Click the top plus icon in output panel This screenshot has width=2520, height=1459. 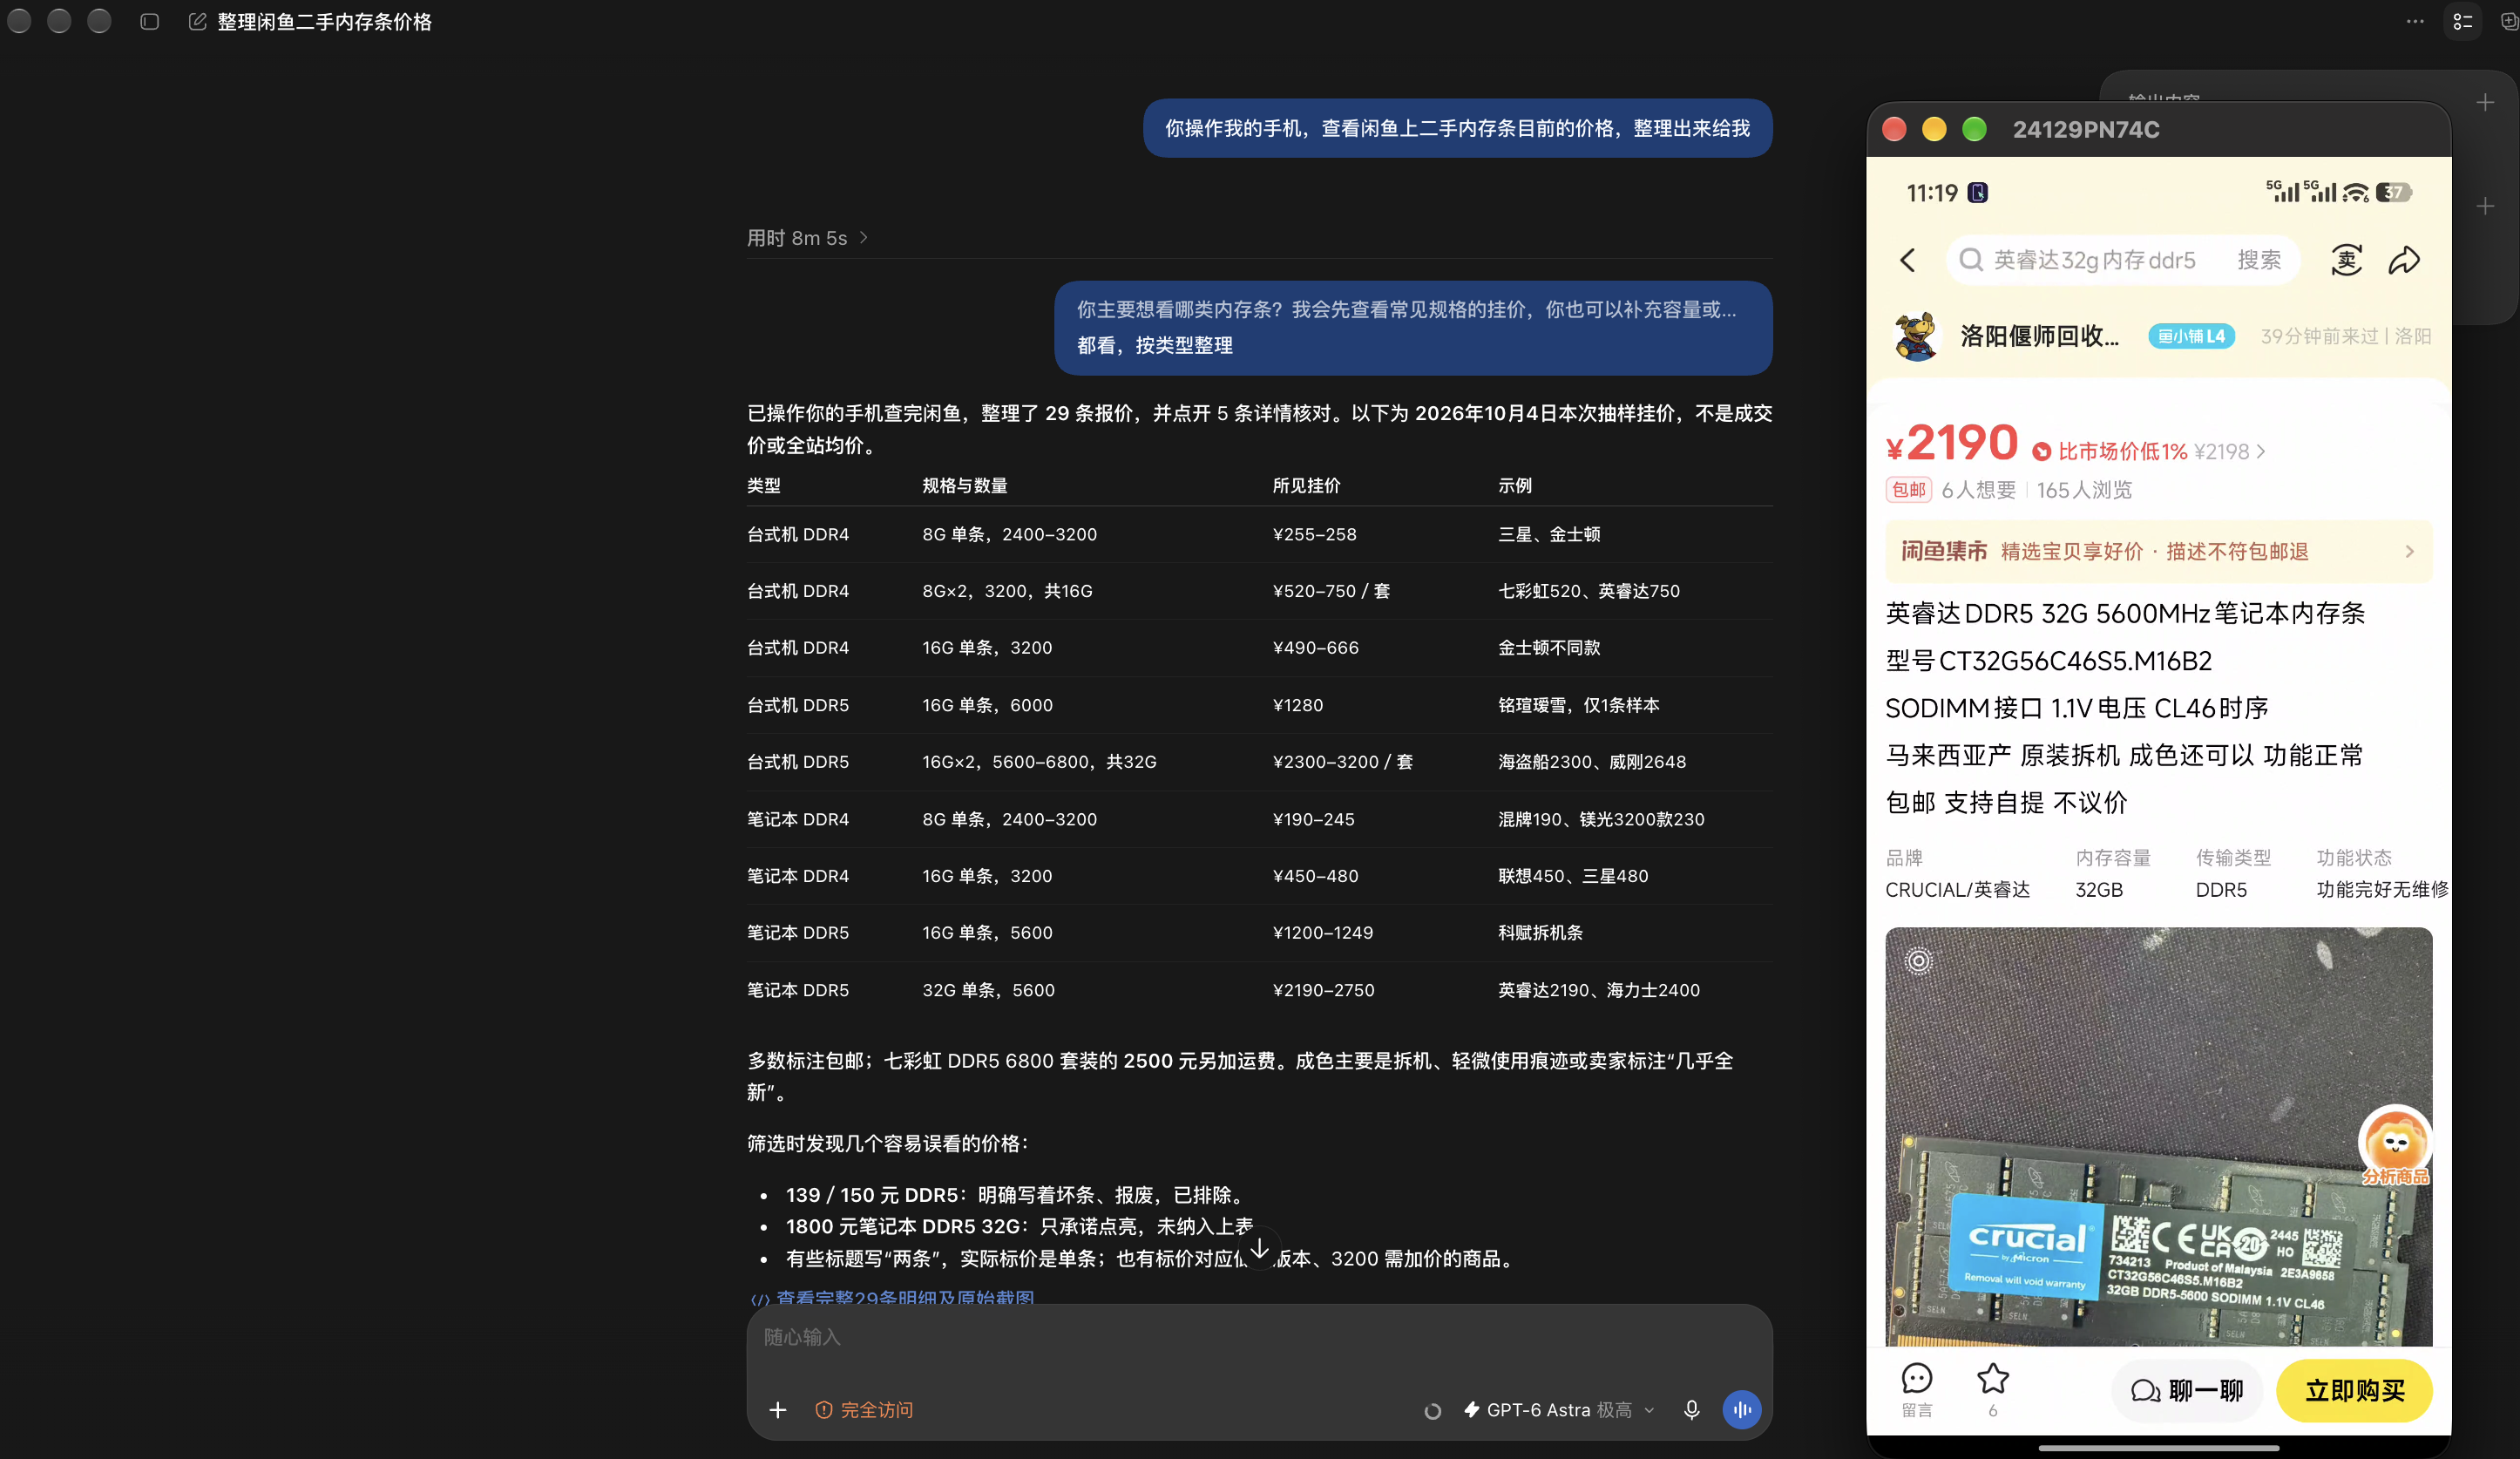[x=2486, y=103]
